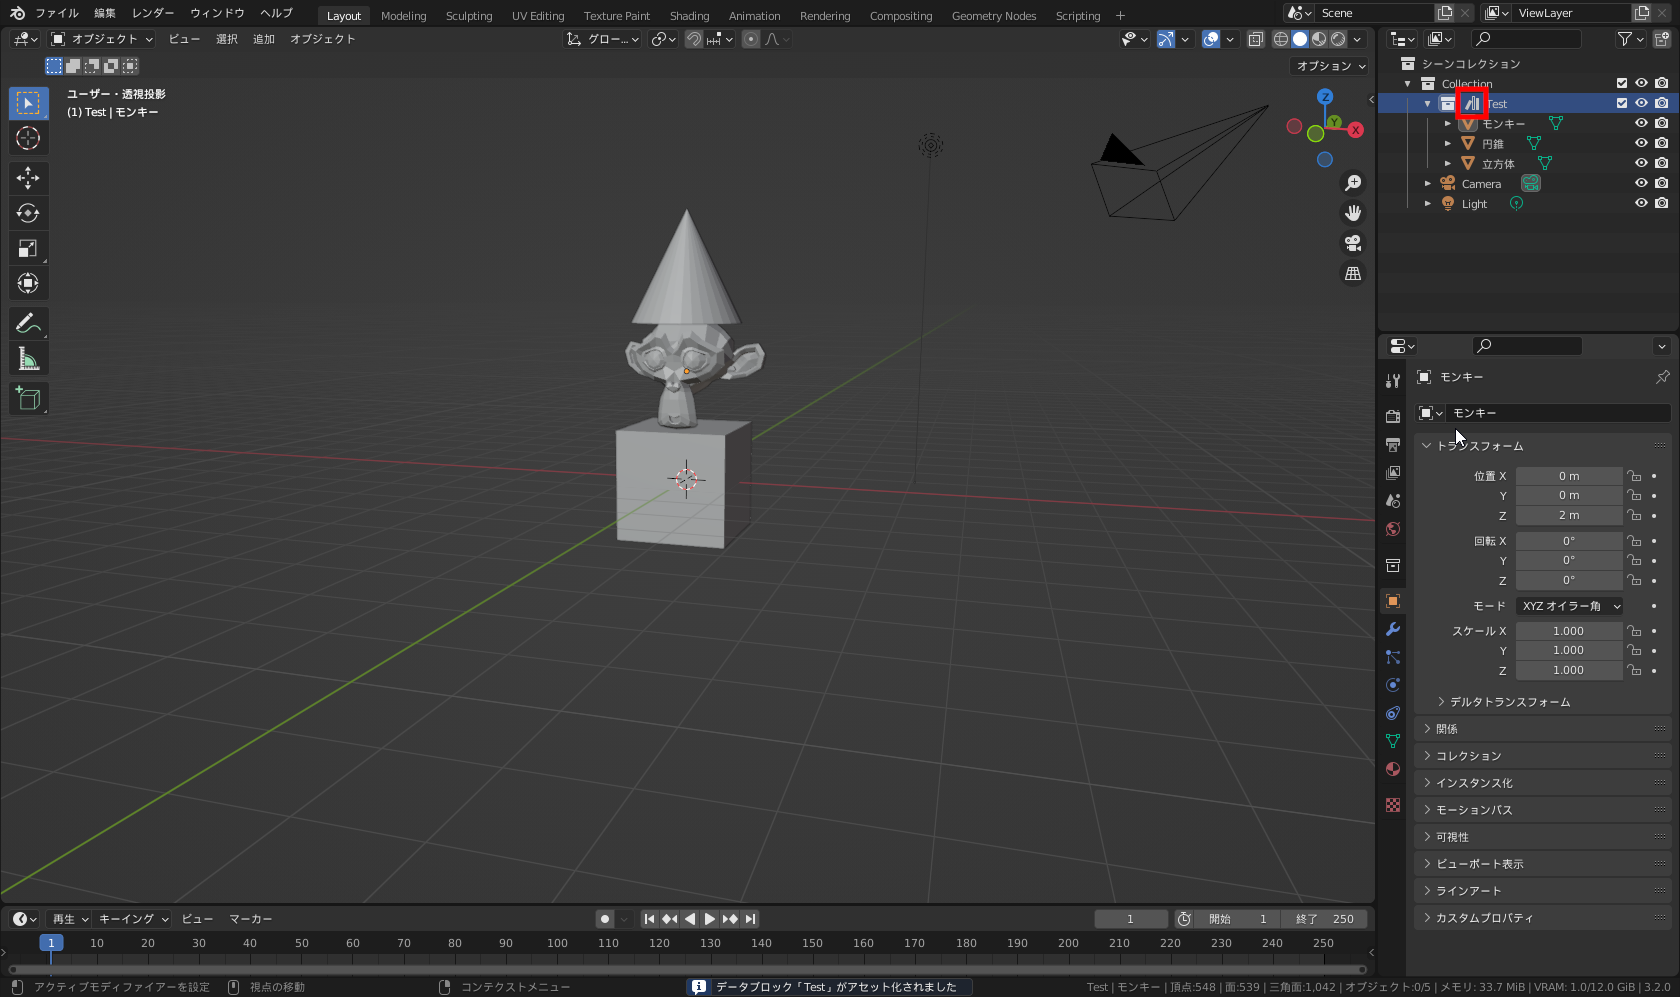Open the Tool properties tab
The image size is (1680, 997).
pyautogui.click(x=1393, y=380)
